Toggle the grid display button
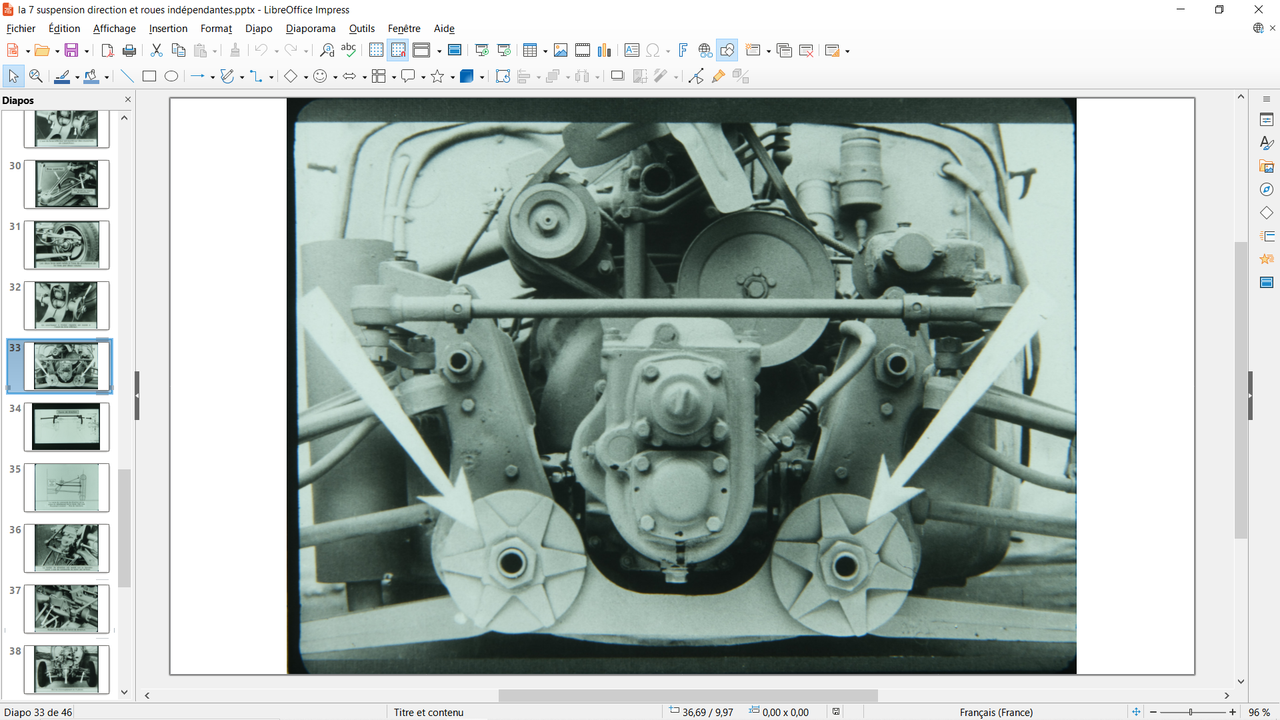The width and height of the screenshot is (1280, 720). pyautogui.click(x=376, y=51)
